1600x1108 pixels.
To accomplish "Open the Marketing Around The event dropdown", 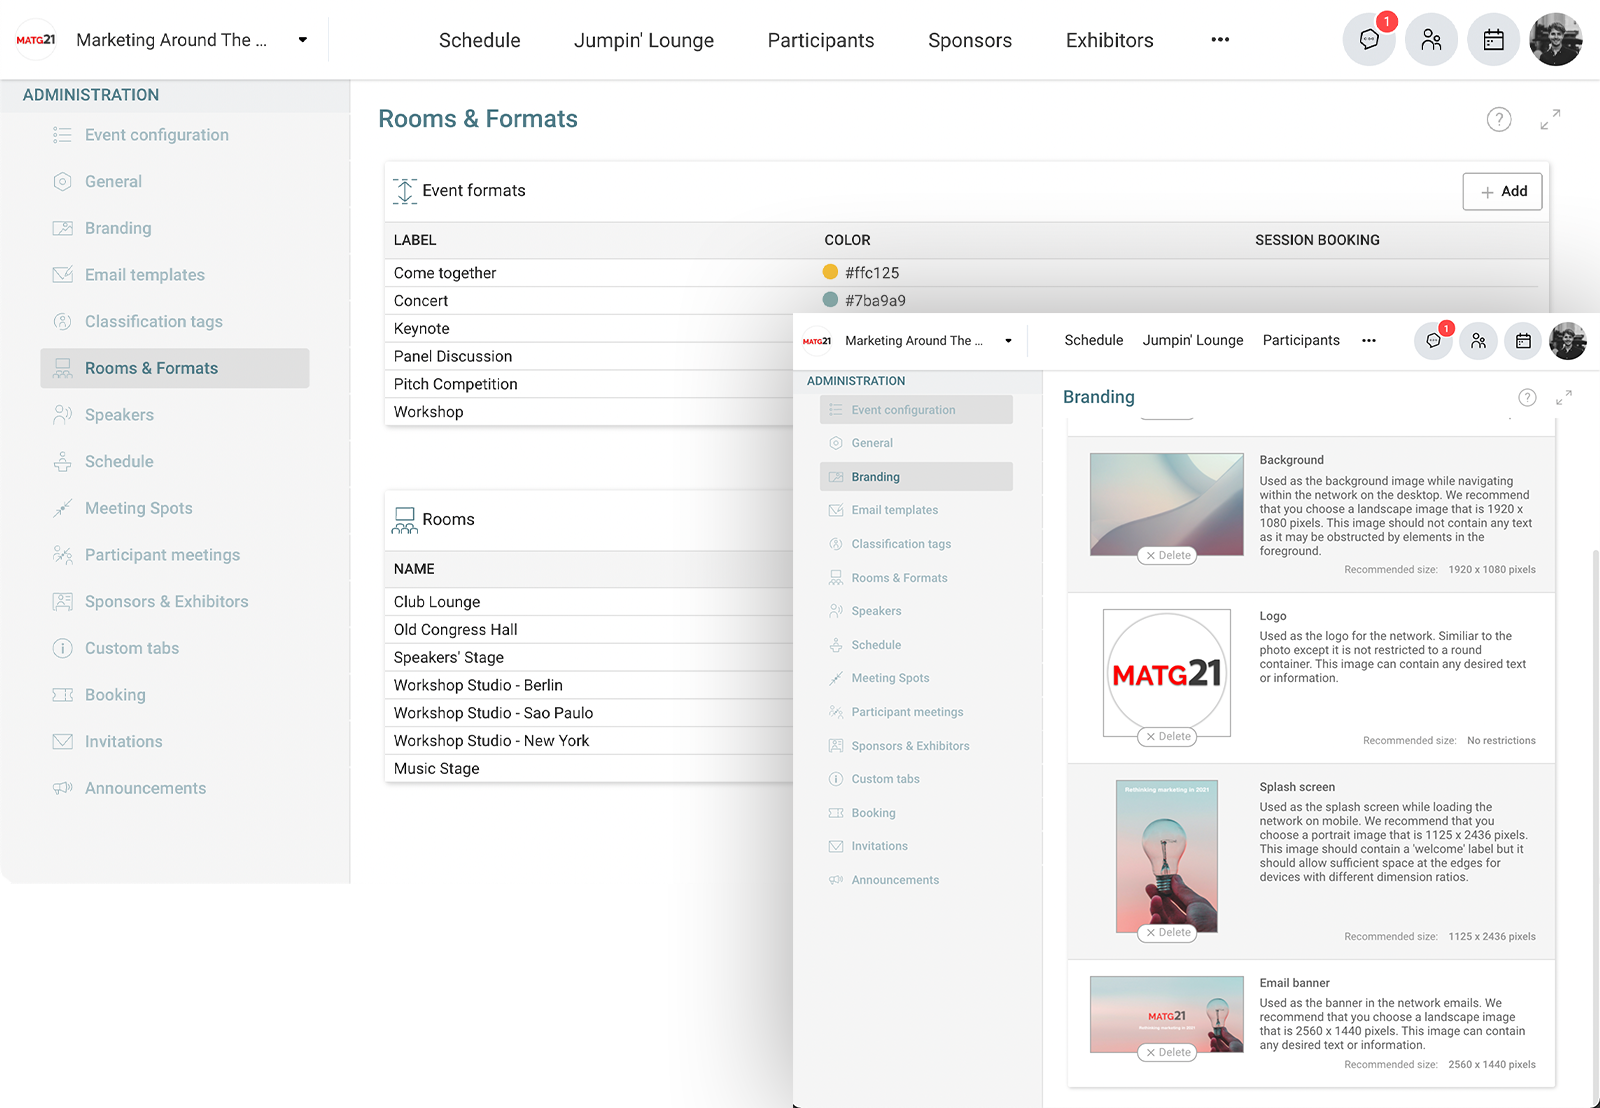I will click(x=302, y=40).
